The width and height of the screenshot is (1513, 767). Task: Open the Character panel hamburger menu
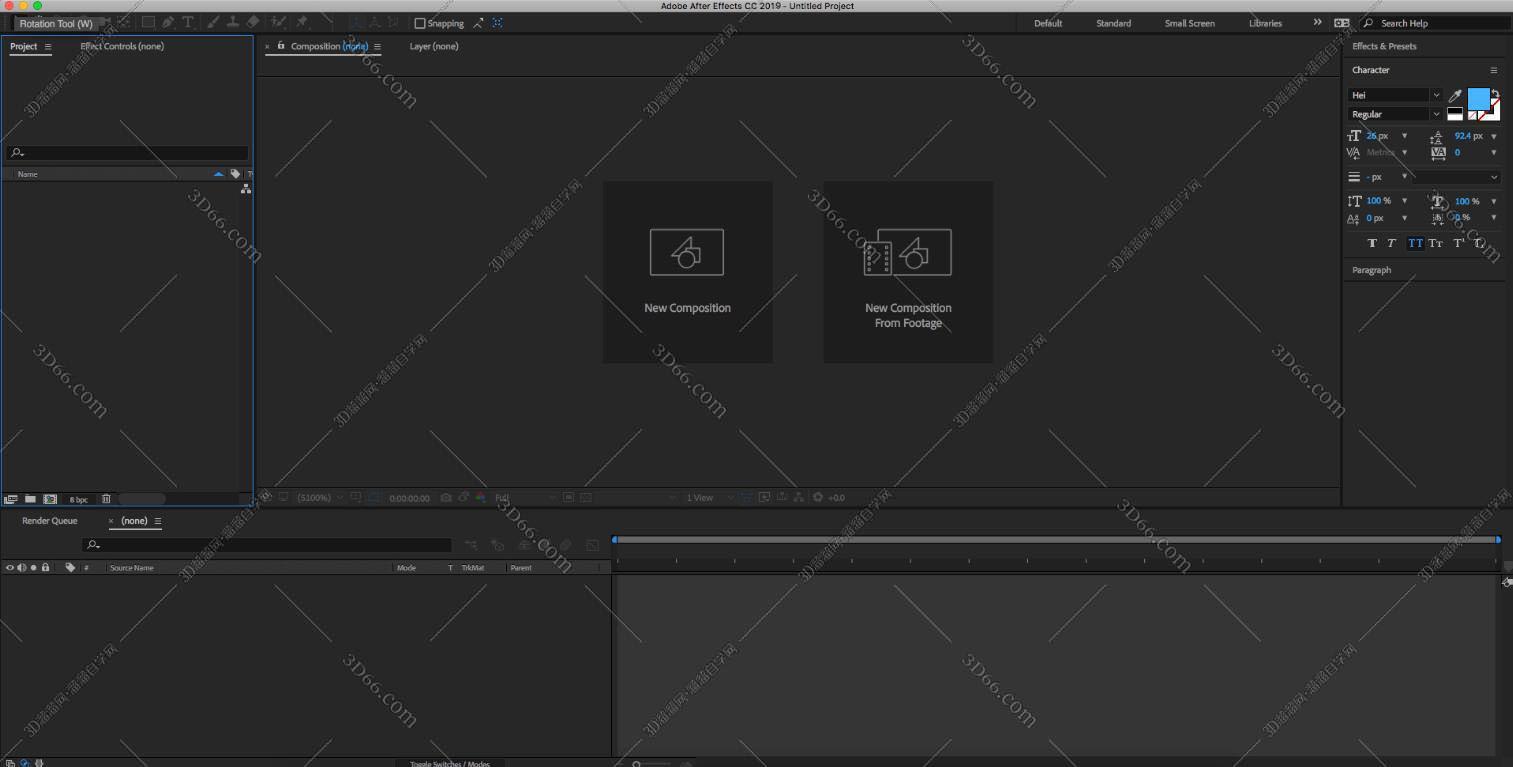1494,70
